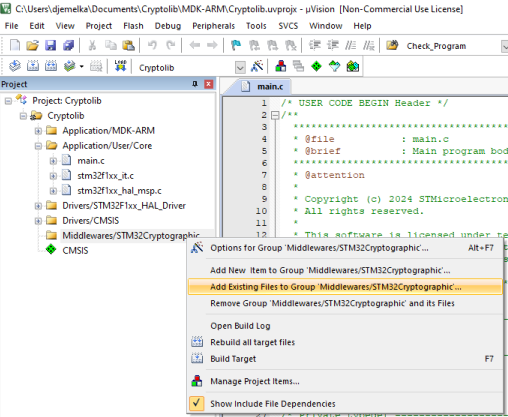Open the Debug menu
508x417 pixels.
(x=168, y=26)
